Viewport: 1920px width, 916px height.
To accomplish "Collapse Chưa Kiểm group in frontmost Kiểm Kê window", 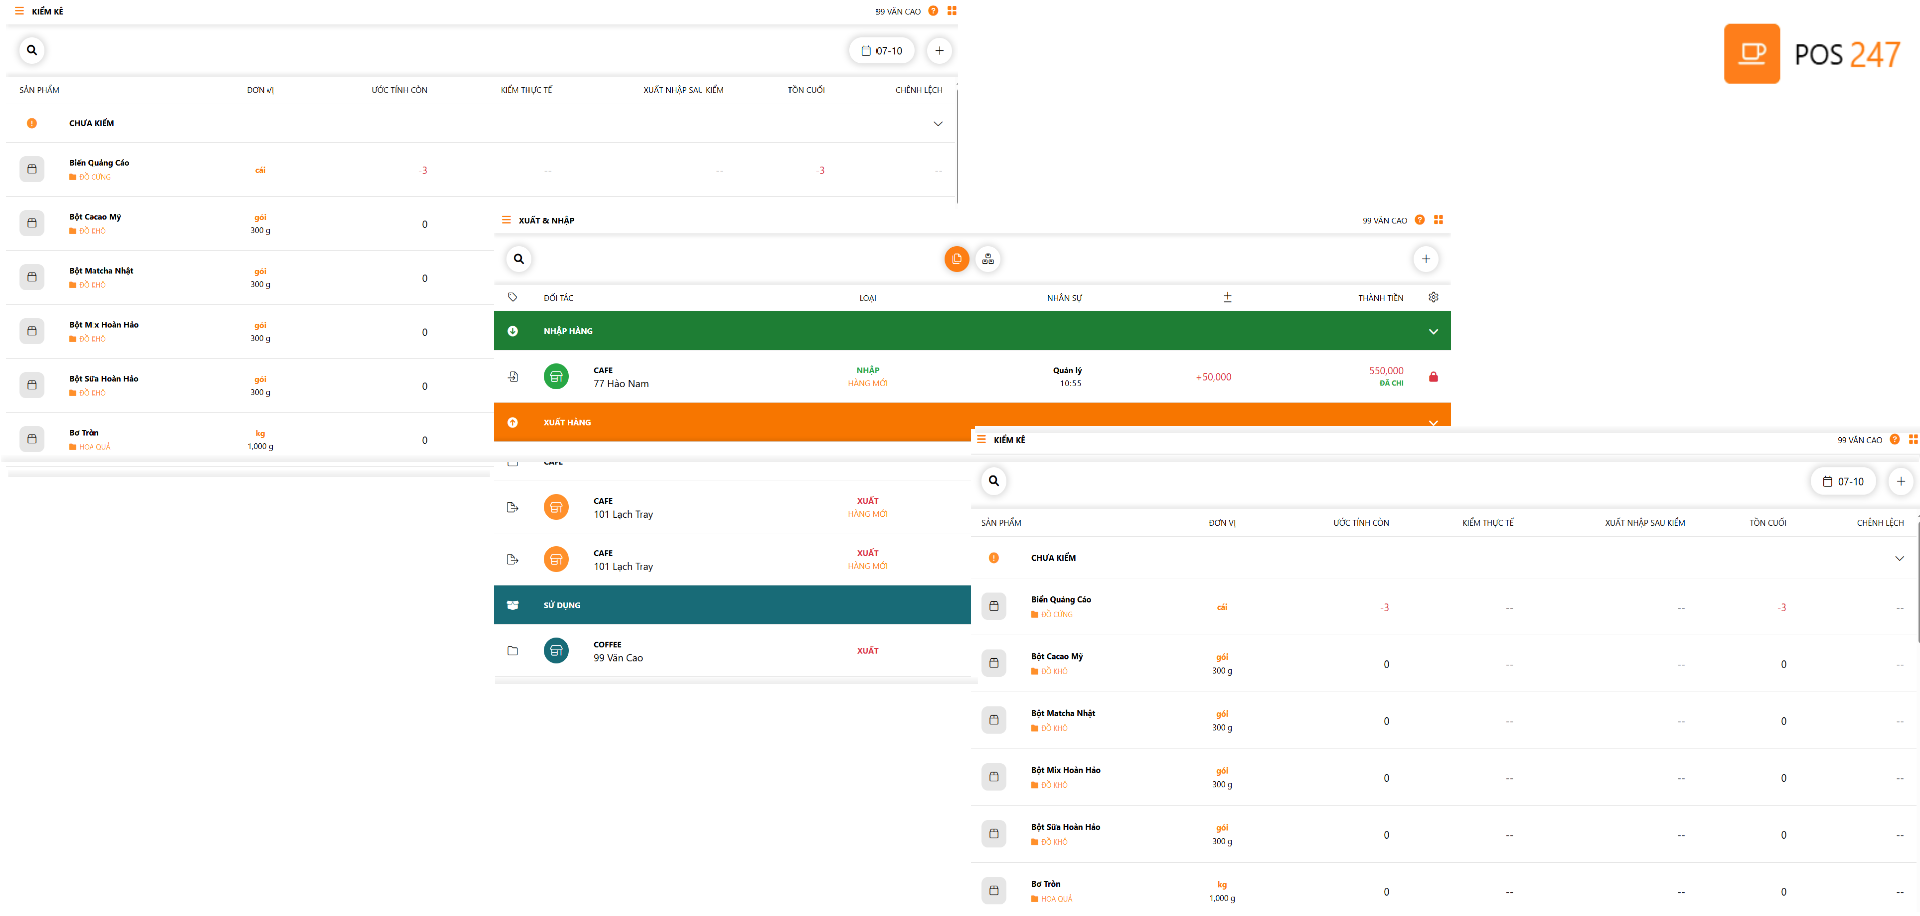I will coord(1899,558).
